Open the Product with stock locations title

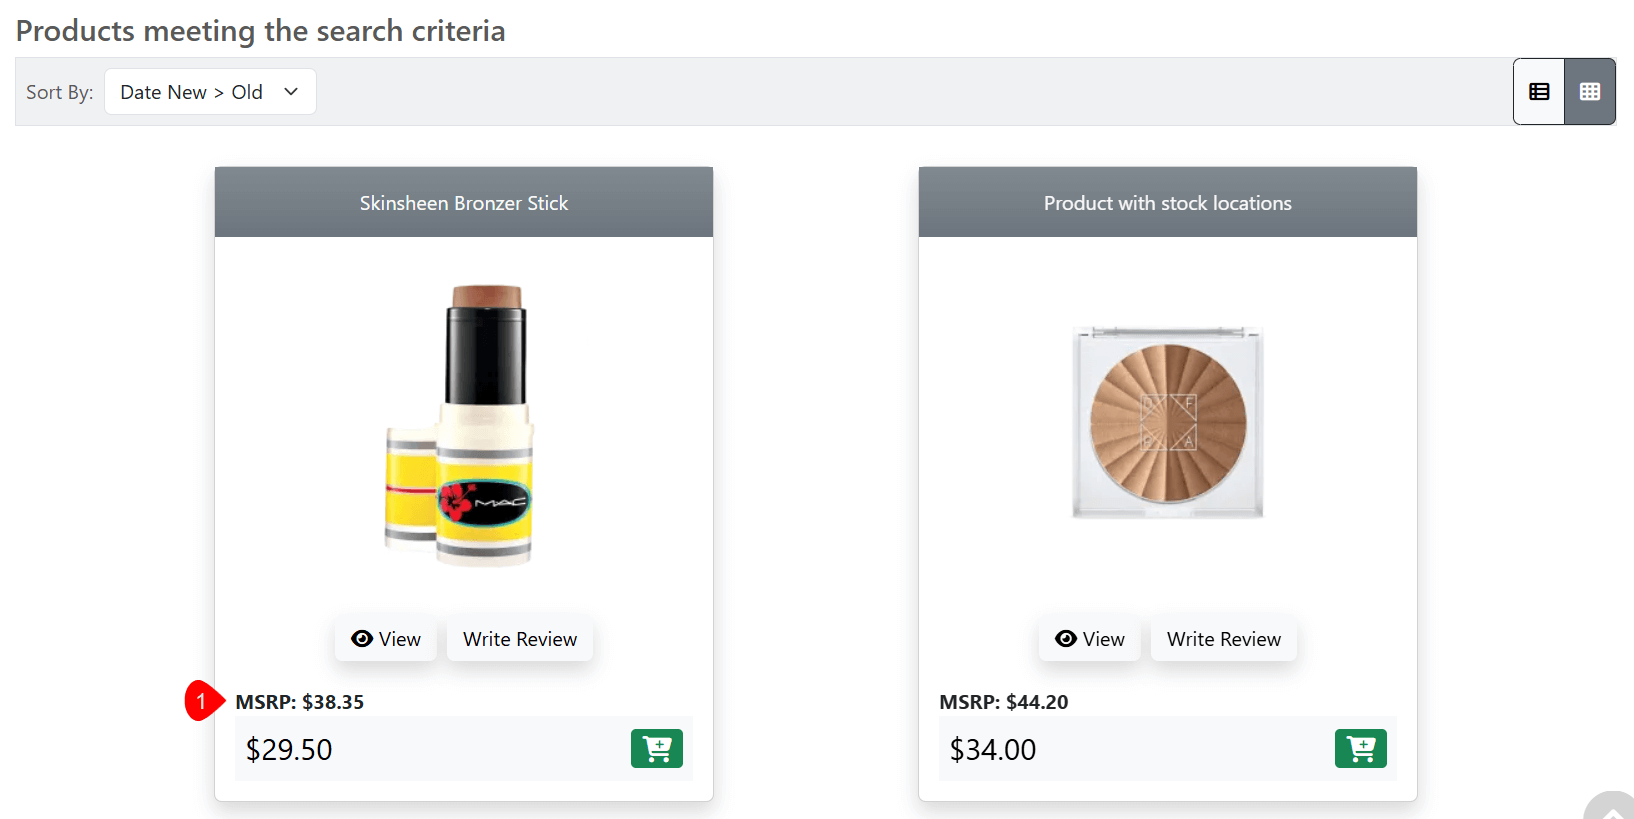pyautogui.click(x=1168, y=203)
